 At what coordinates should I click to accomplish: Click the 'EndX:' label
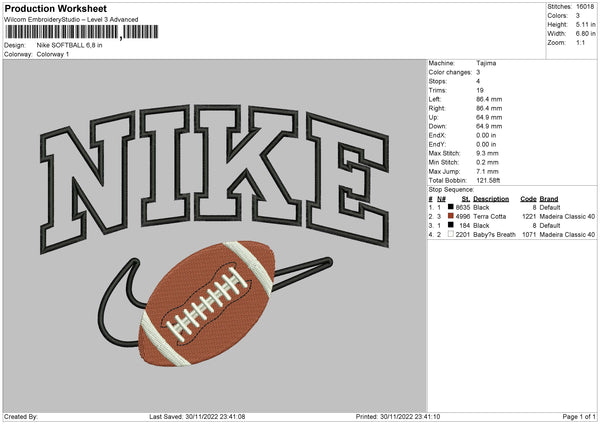point(437,135)
